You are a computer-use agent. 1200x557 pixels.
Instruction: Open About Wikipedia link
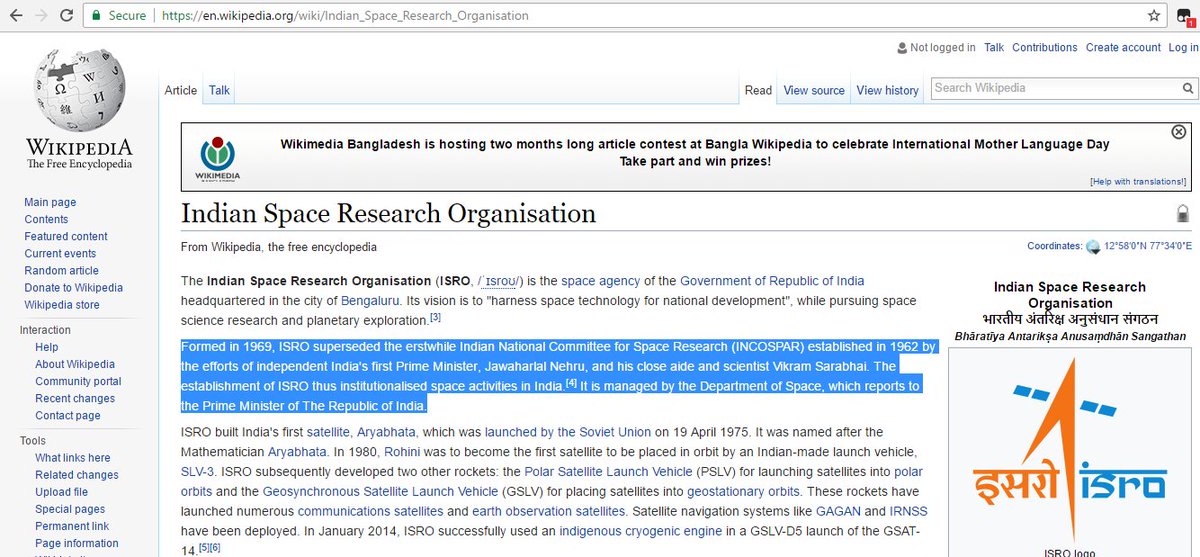tap(75, 364)
